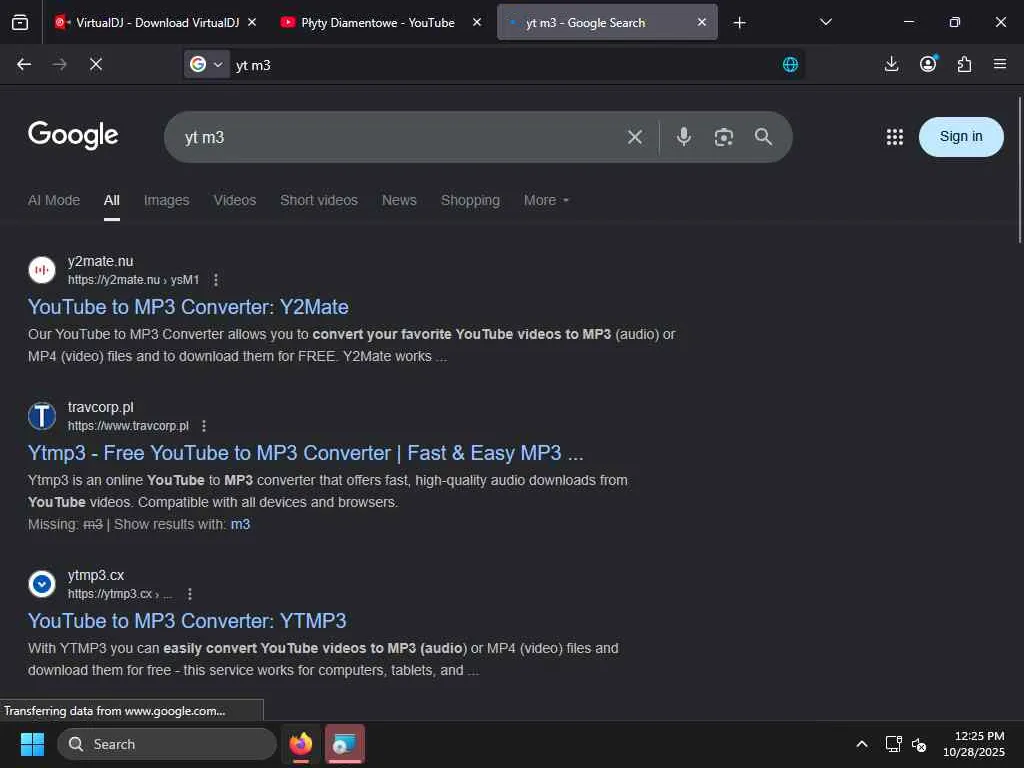Switch to AI Mode results
Image resolution: width=1024 pixels, height=768 pixels.
coord(54,200)
